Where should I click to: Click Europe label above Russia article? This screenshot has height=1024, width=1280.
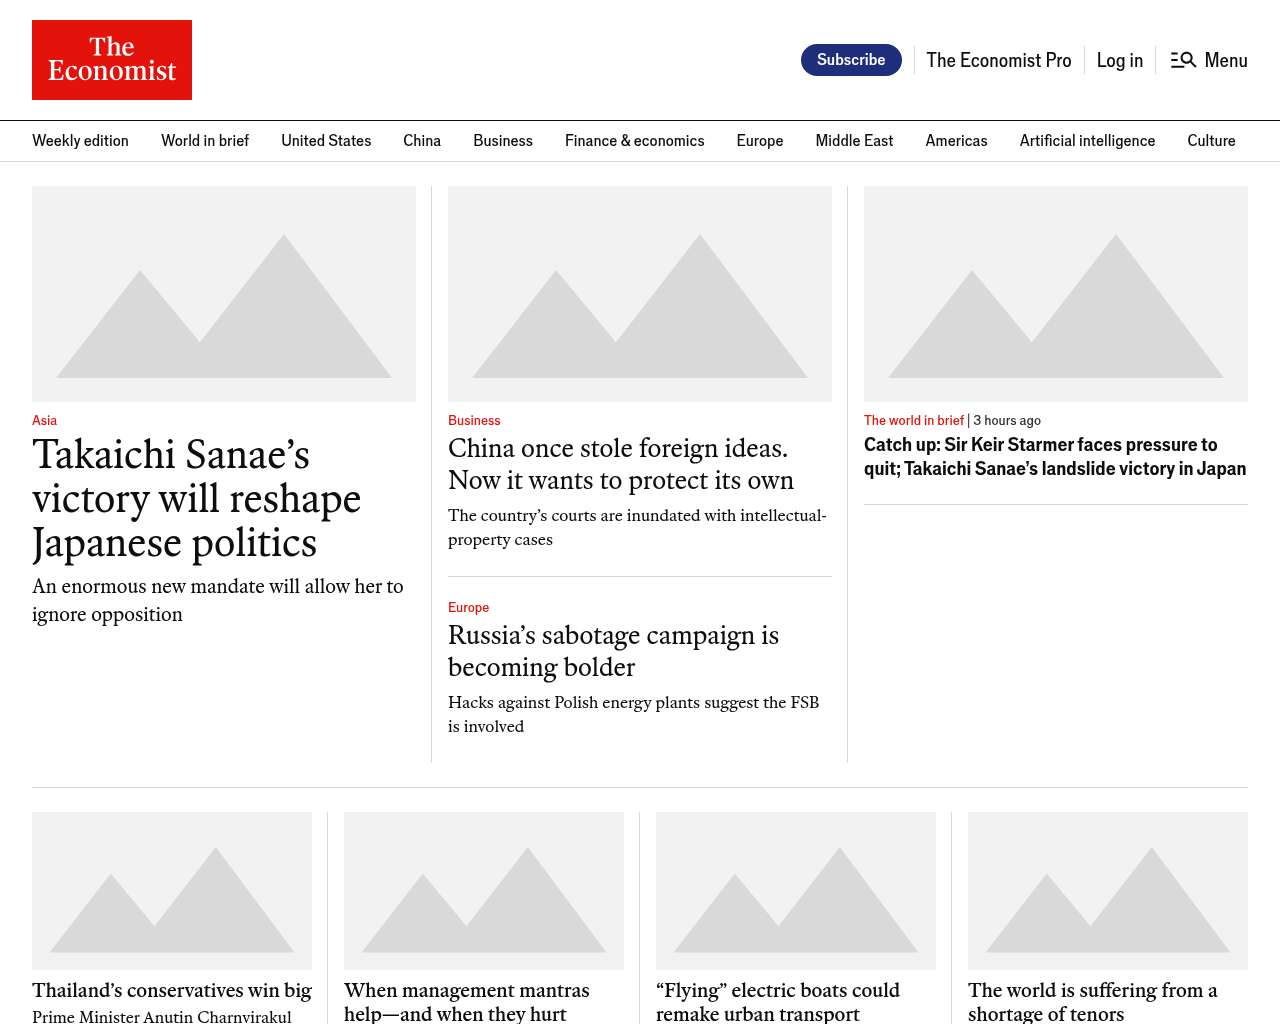(x=468, y=607)
